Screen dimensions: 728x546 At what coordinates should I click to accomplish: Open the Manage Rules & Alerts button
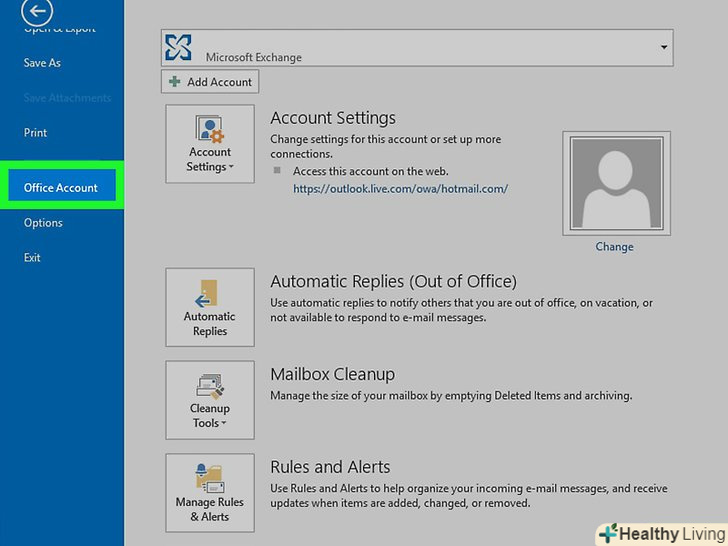pos(210,493)
